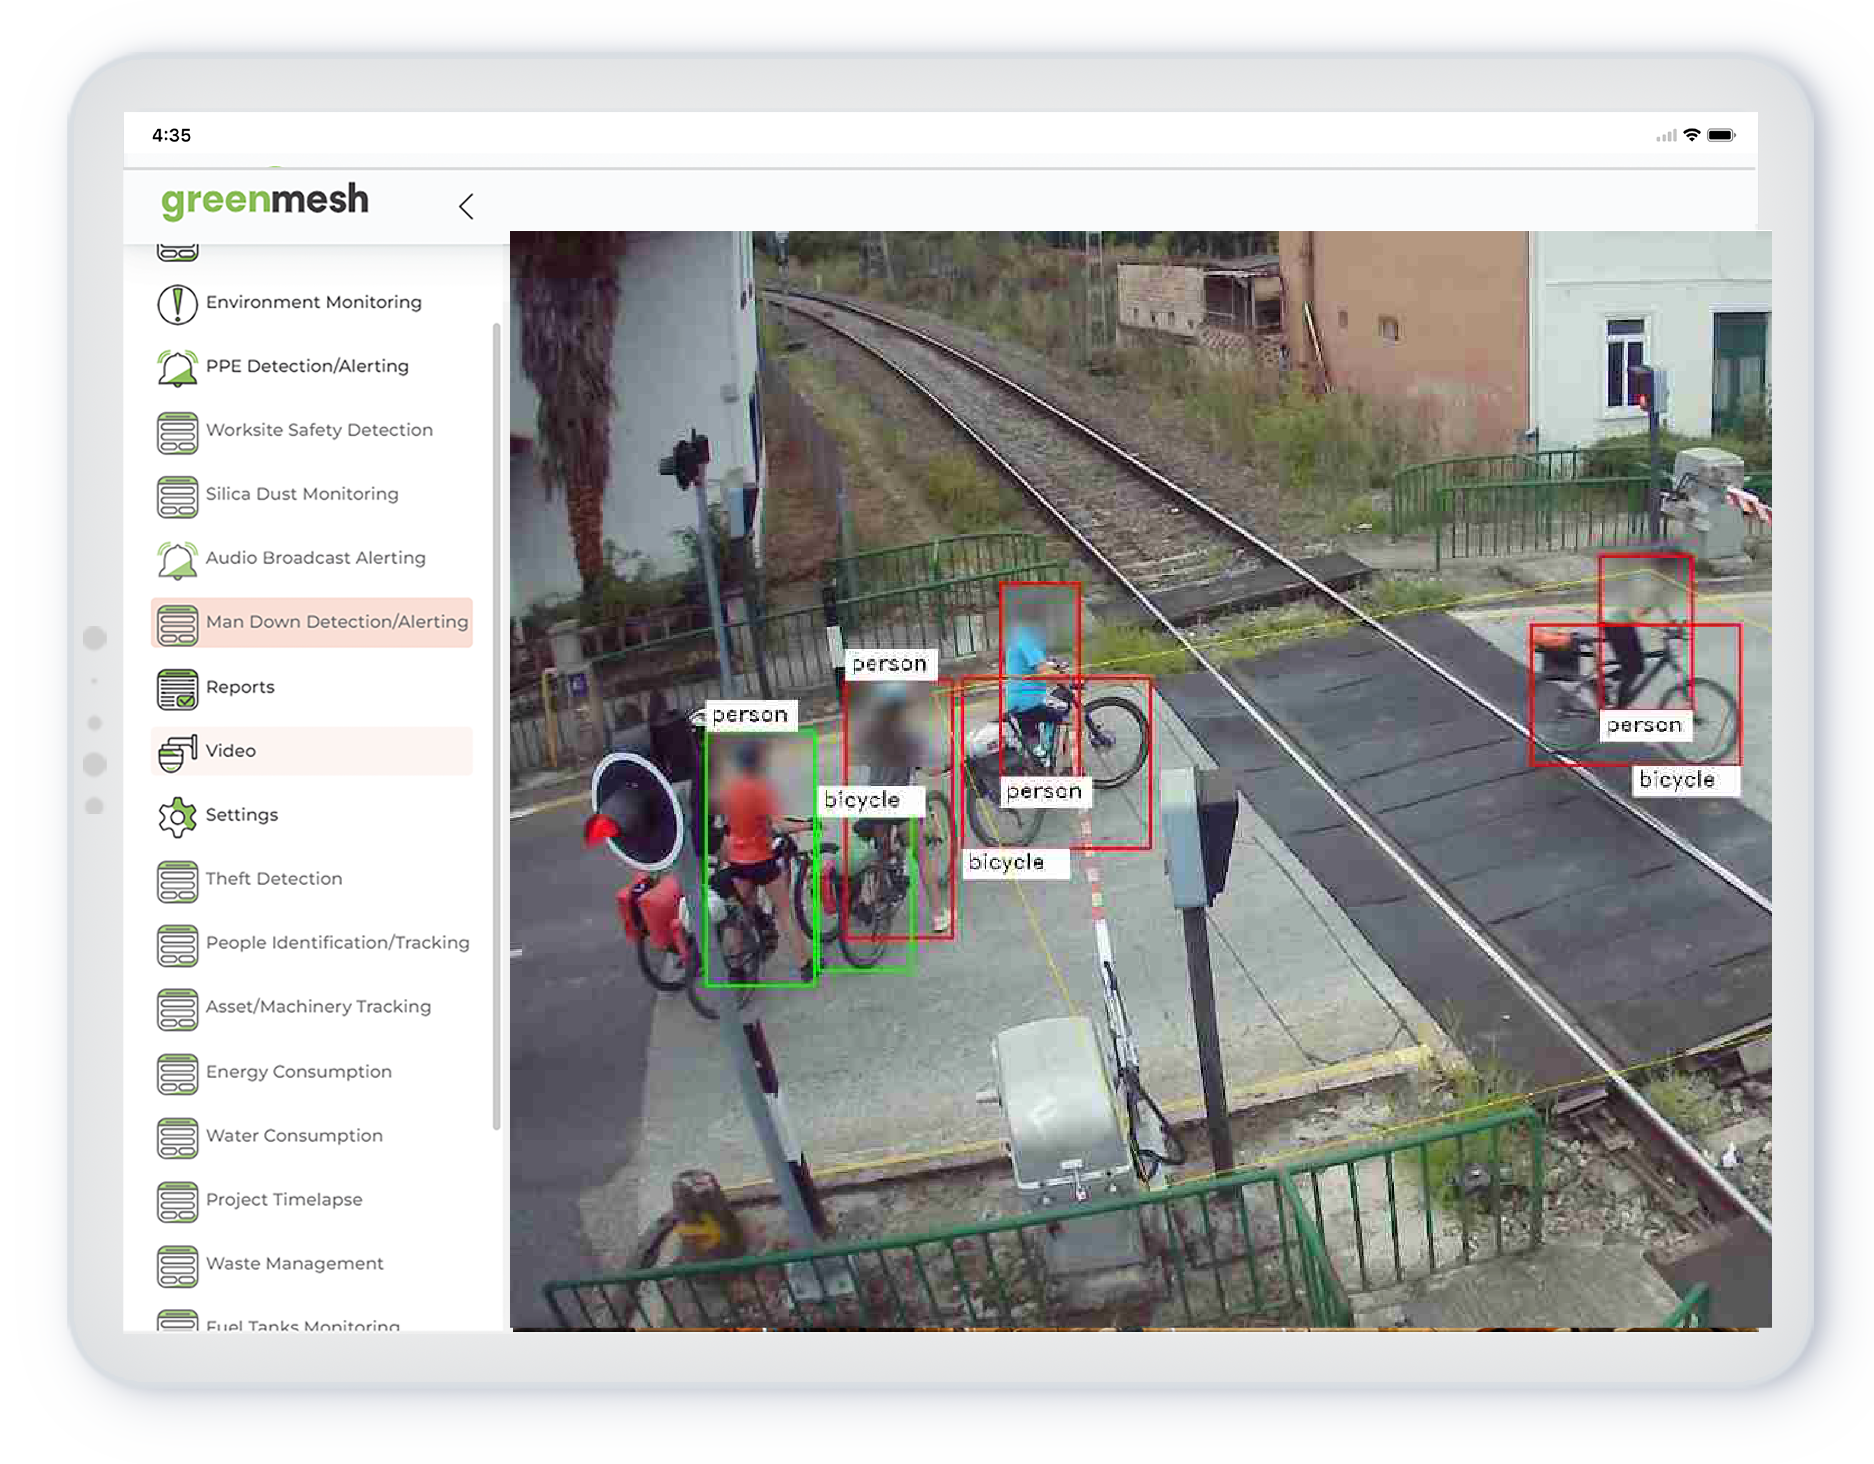Screen dimensions: 1874x1464
Task: Click the Theft Detection icon
Action: [x=177, y=879]
